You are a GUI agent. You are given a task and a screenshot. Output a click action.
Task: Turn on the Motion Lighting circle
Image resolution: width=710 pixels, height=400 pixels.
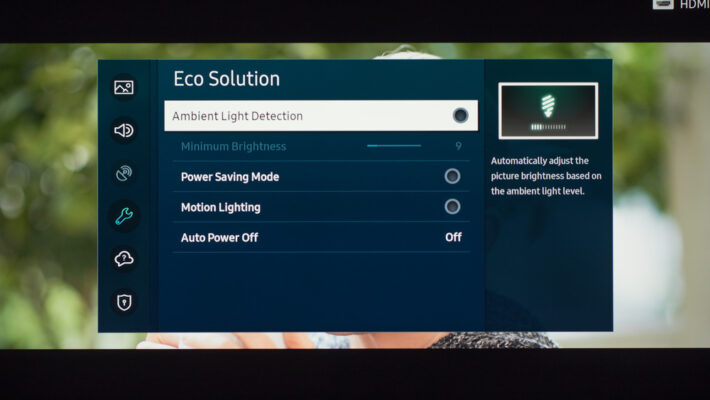coord(452,207)
